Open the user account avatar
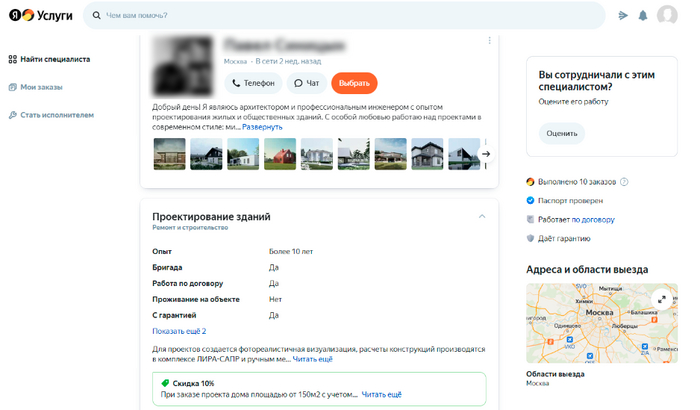 pyautogui.click(x=667, y=16)
